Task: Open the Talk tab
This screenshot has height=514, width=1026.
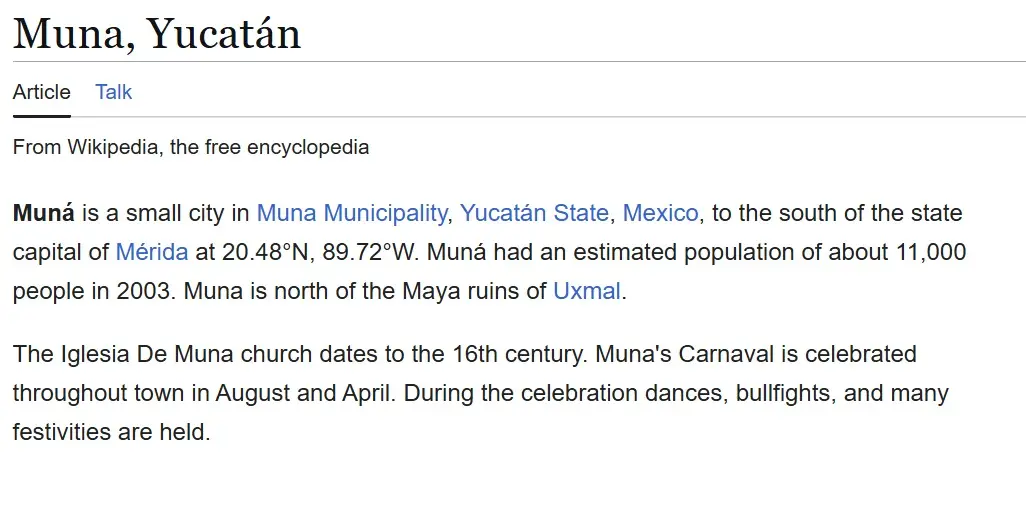Action: (x=113, y=92)
